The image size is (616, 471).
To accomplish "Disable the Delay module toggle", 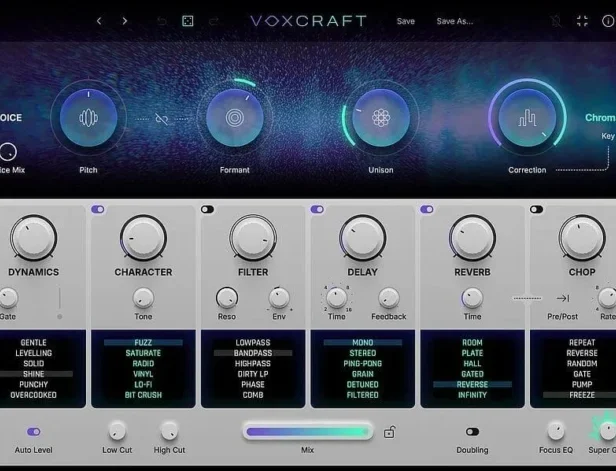I will click(317, 209).
